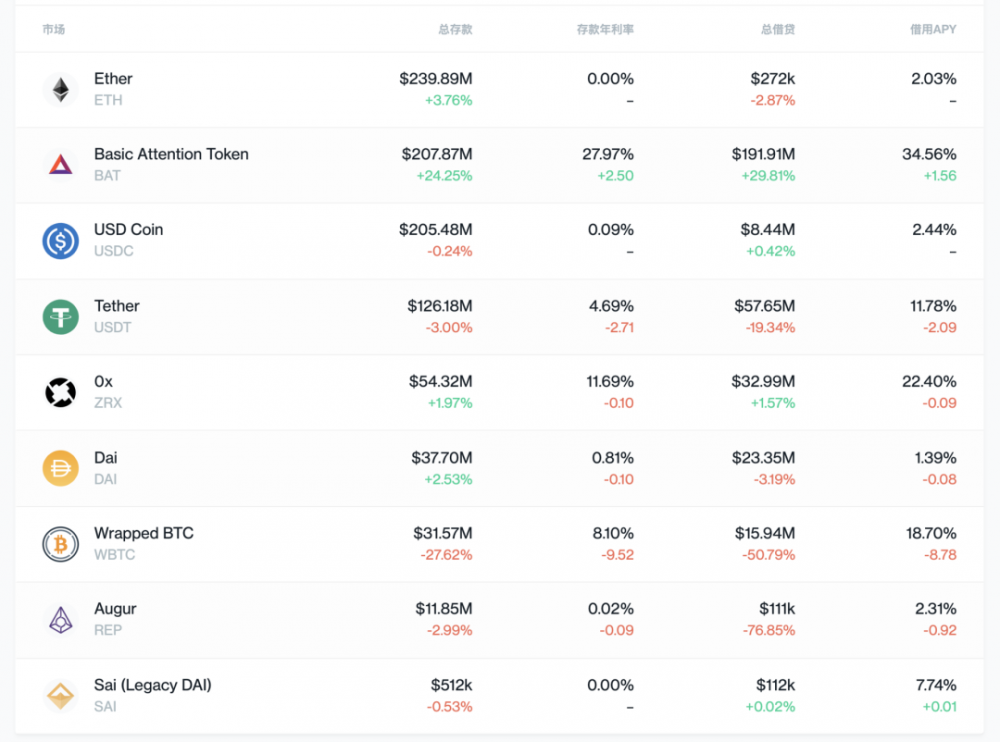Click the Basic Attention Token triangle icon
This screenshot has height=742, width=1000.
tap(60, 165)
